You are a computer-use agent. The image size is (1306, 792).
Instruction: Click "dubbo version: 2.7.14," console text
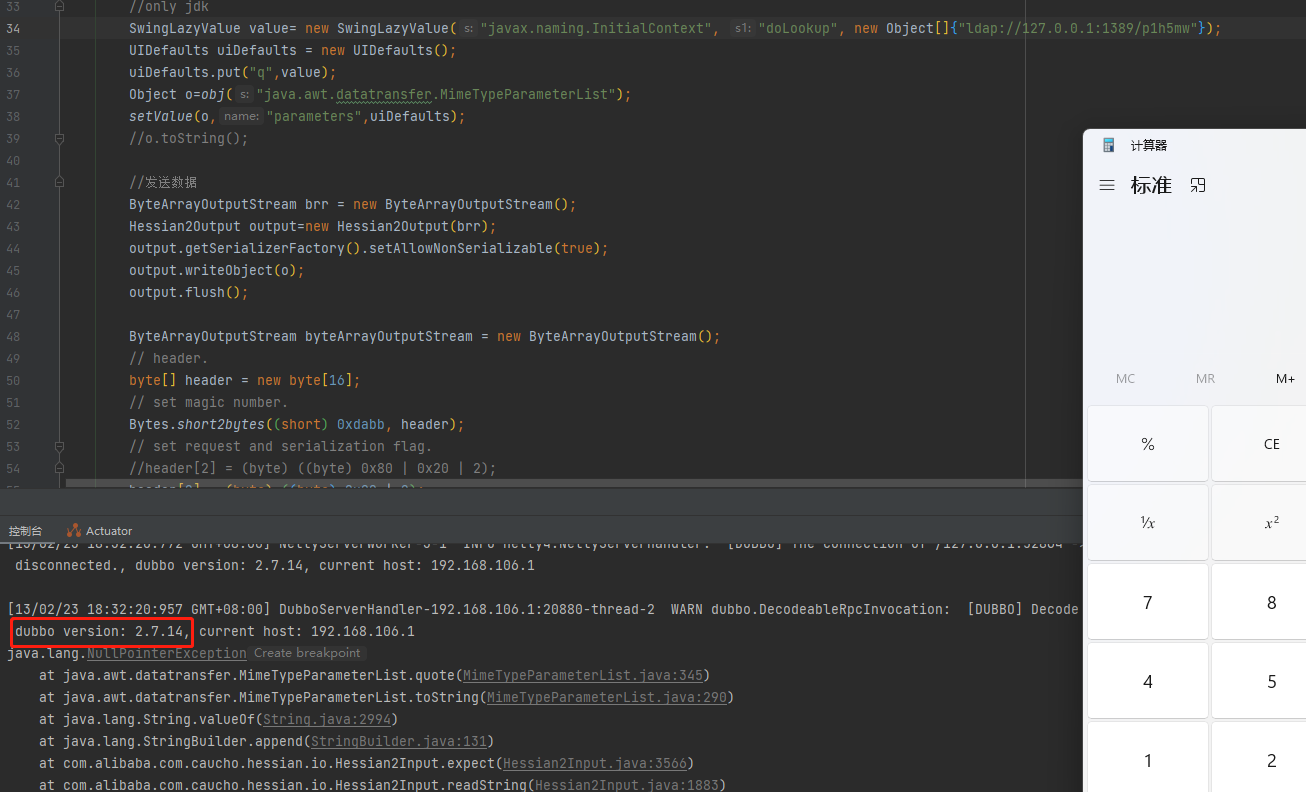pos(103,631)
